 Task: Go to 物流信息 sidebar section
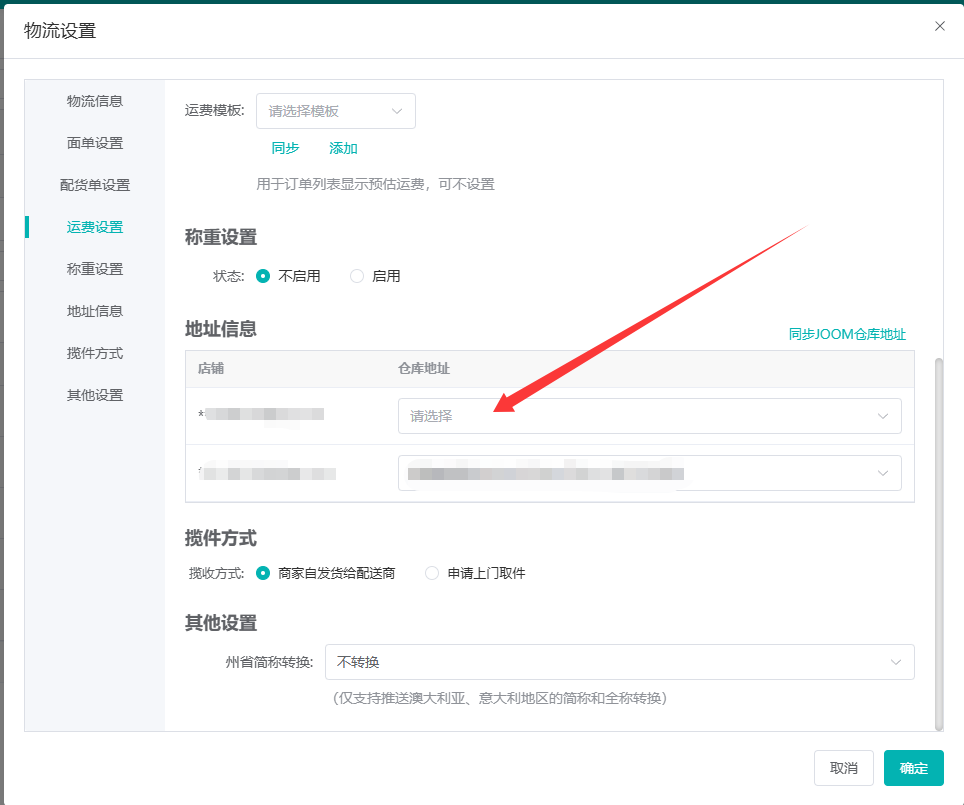(x=95, y=101)
